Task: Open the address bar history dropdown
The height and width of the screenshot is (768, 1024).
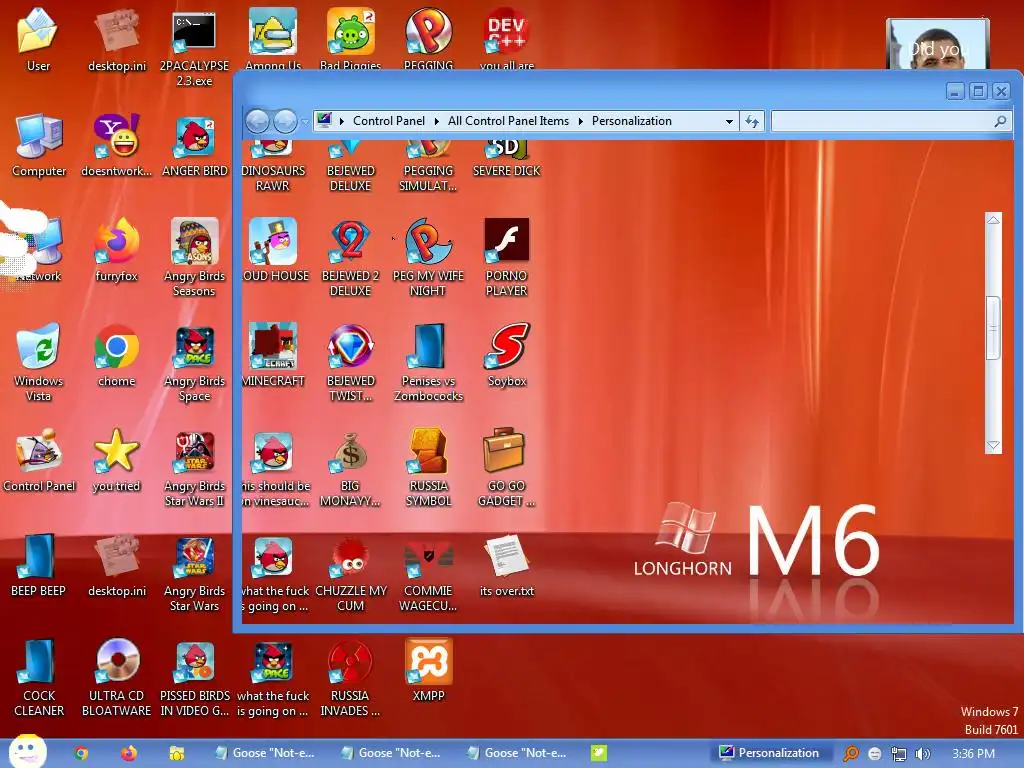Action: click(729, 121)
